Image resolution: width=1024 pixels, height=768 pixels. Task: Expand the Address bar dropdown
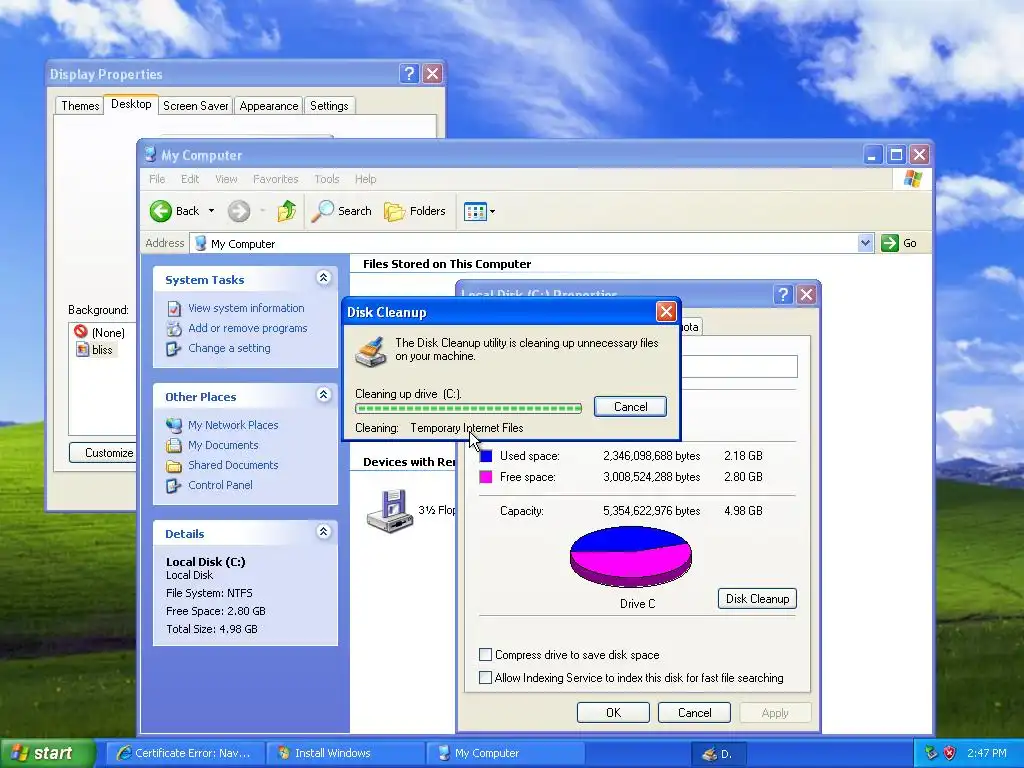click(x=865, y=243)
